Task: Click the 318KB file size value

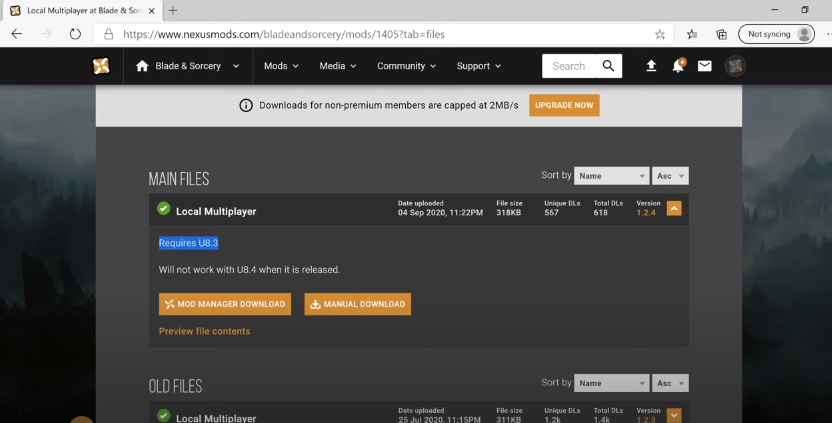Action: click(508, 212)
